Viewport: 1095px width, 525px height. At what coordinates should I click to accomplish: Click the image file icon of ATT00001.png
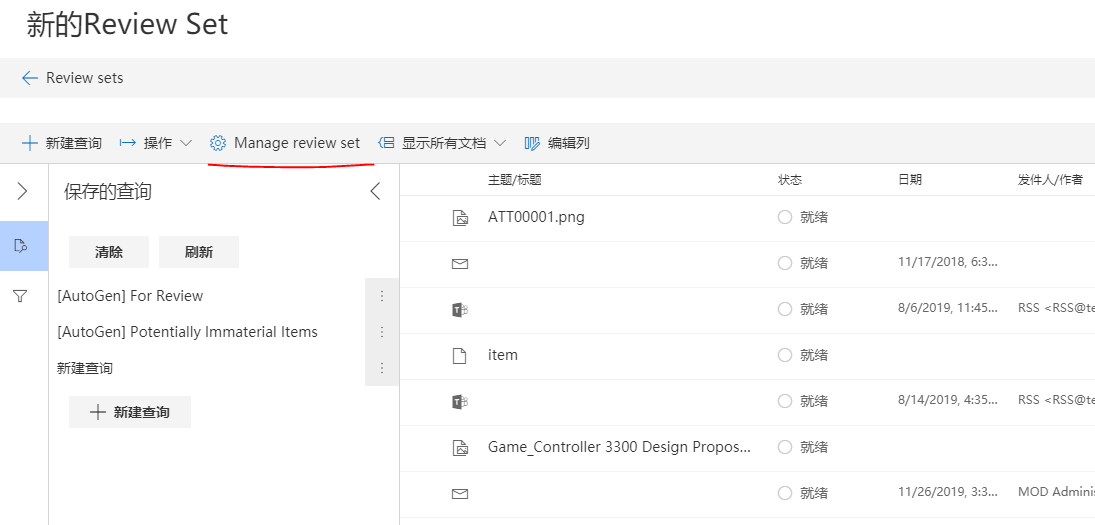point(460,218)
